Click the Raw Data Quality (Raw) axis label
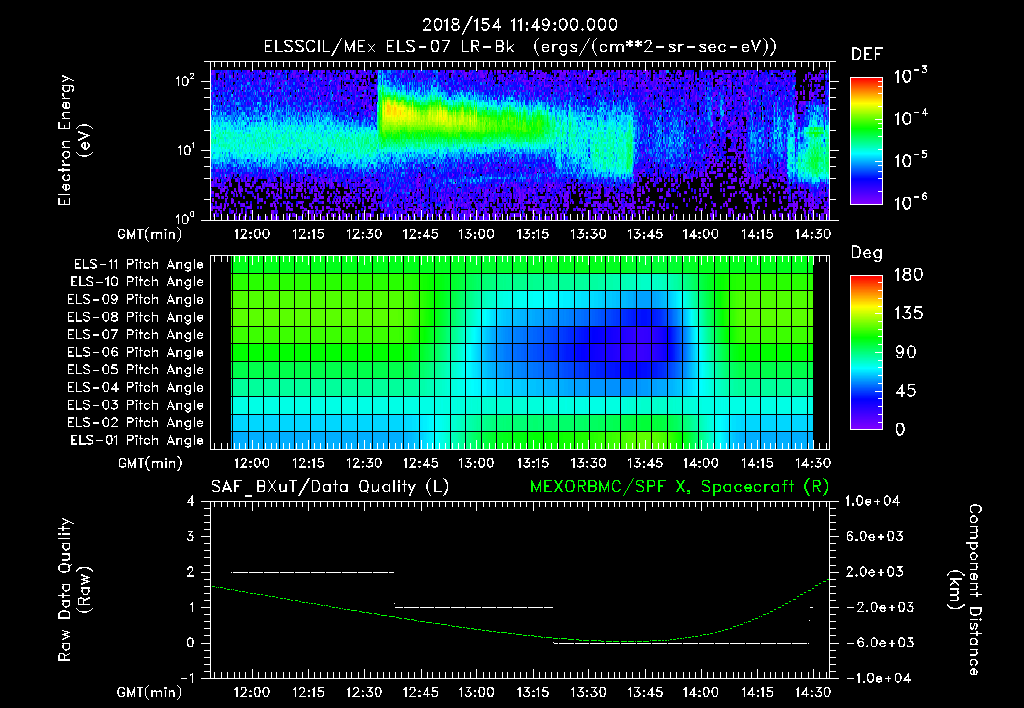 click(74, 589)
